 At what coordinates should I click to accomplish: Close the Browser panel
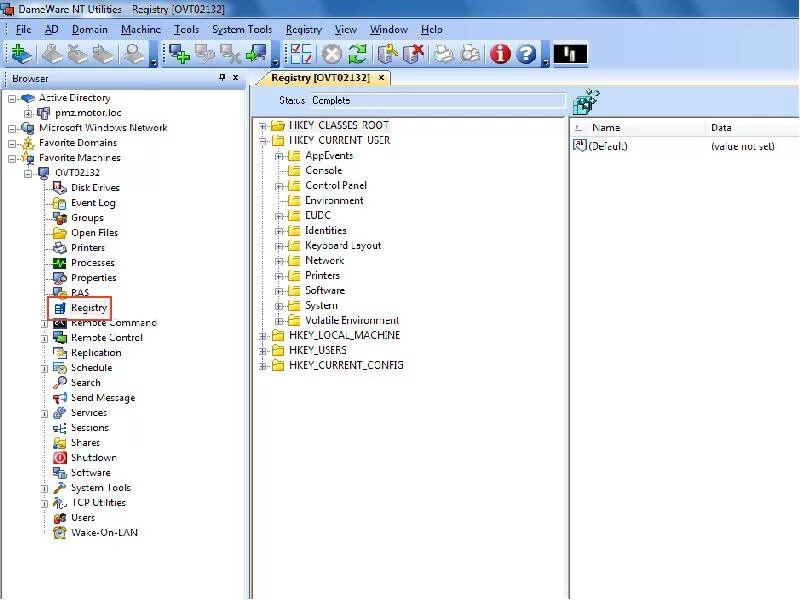point(235,78)
